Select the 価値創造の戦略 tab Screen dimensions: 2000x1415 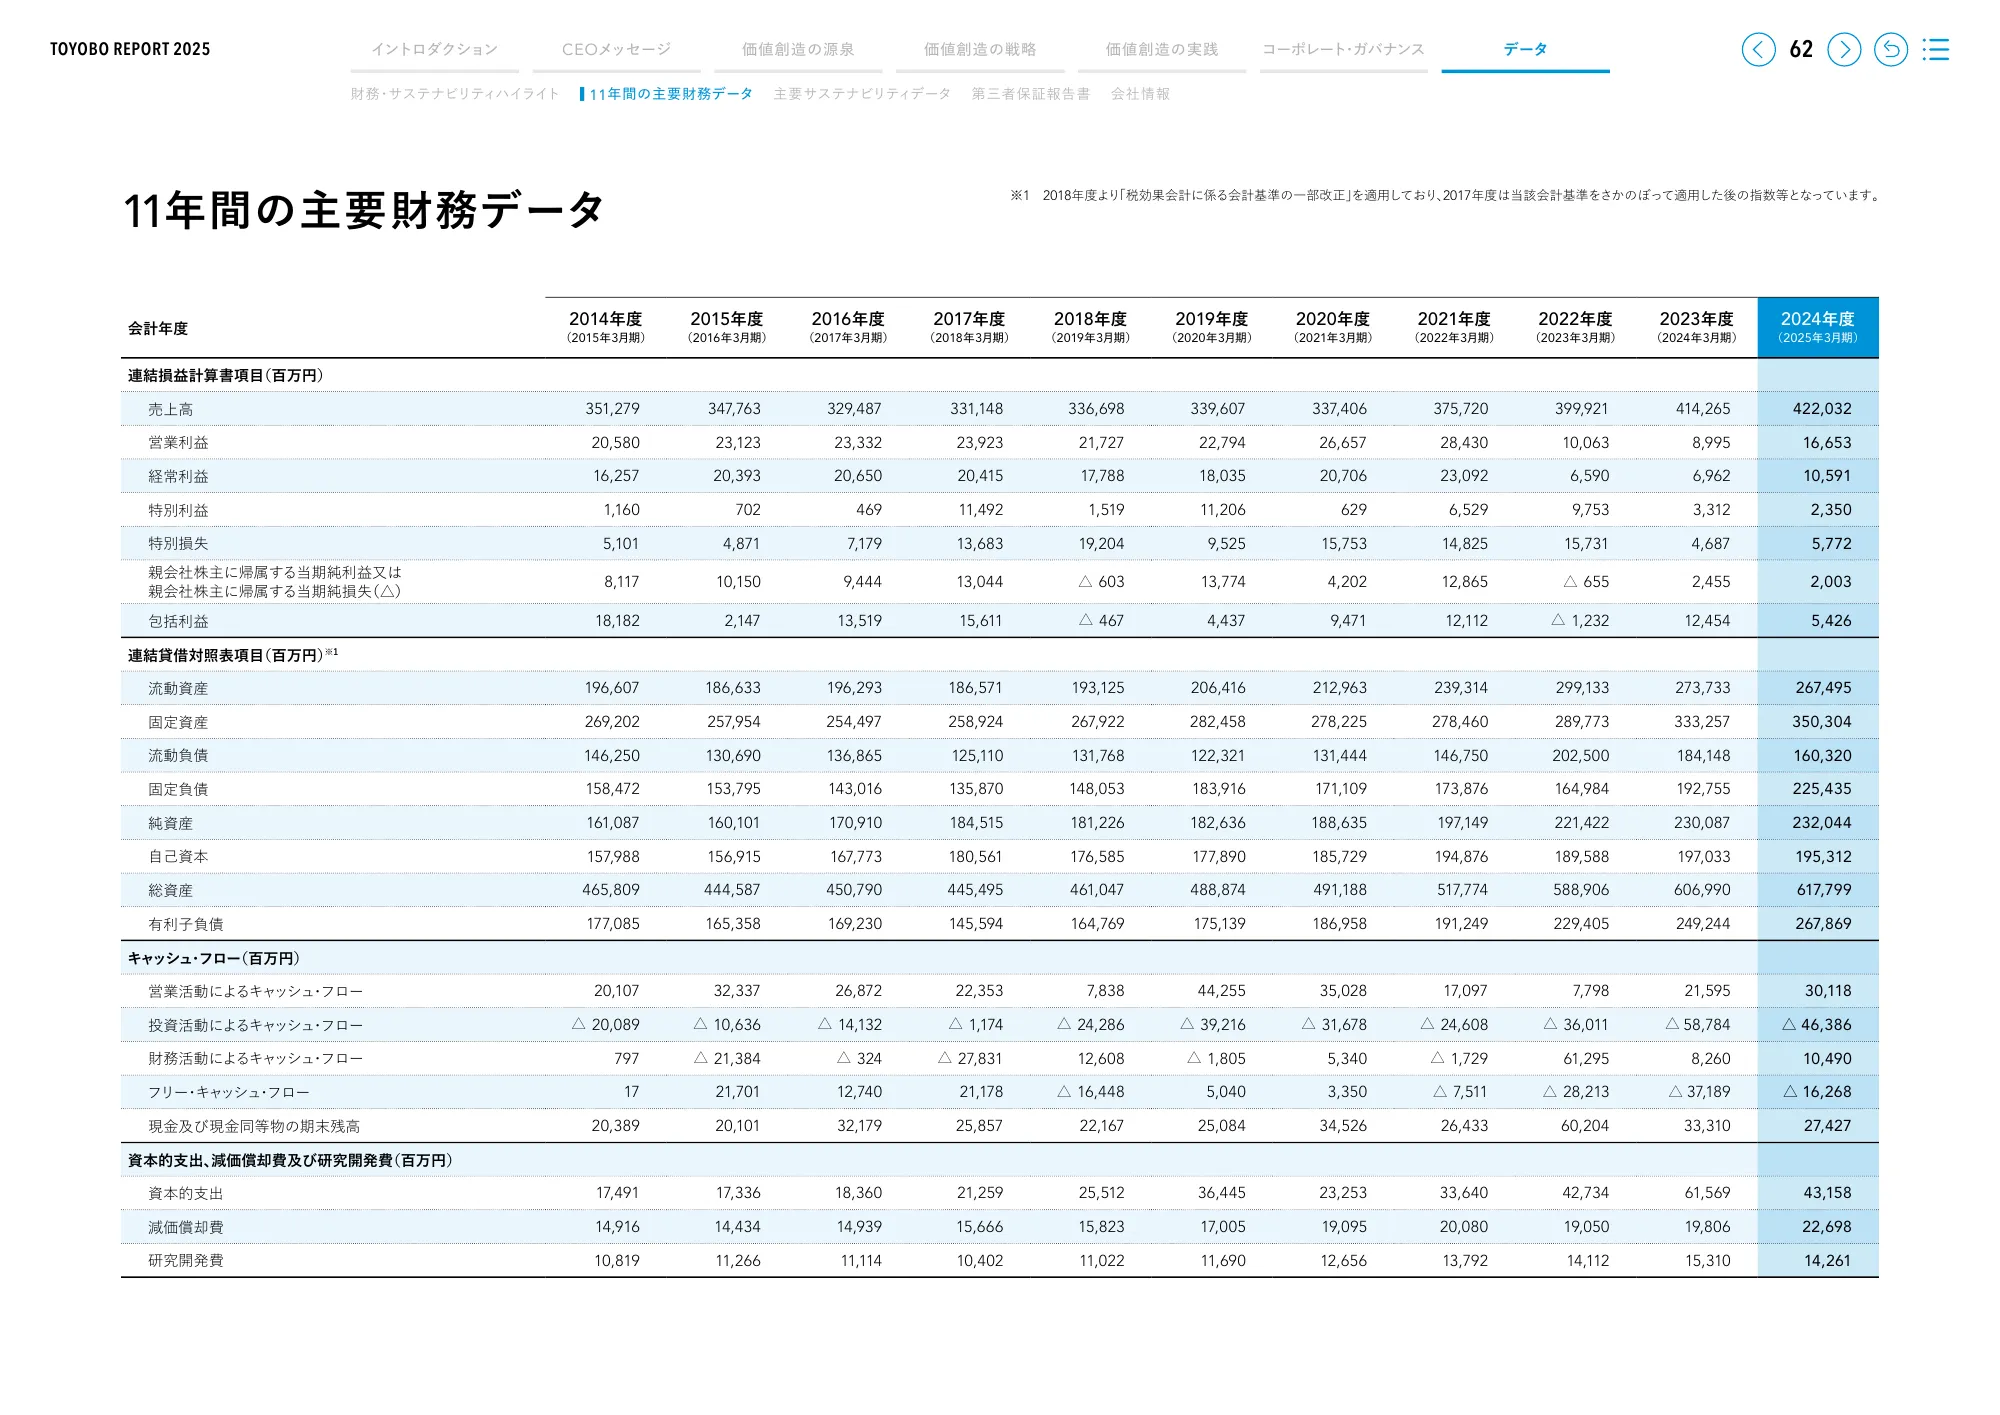[980, 49]
